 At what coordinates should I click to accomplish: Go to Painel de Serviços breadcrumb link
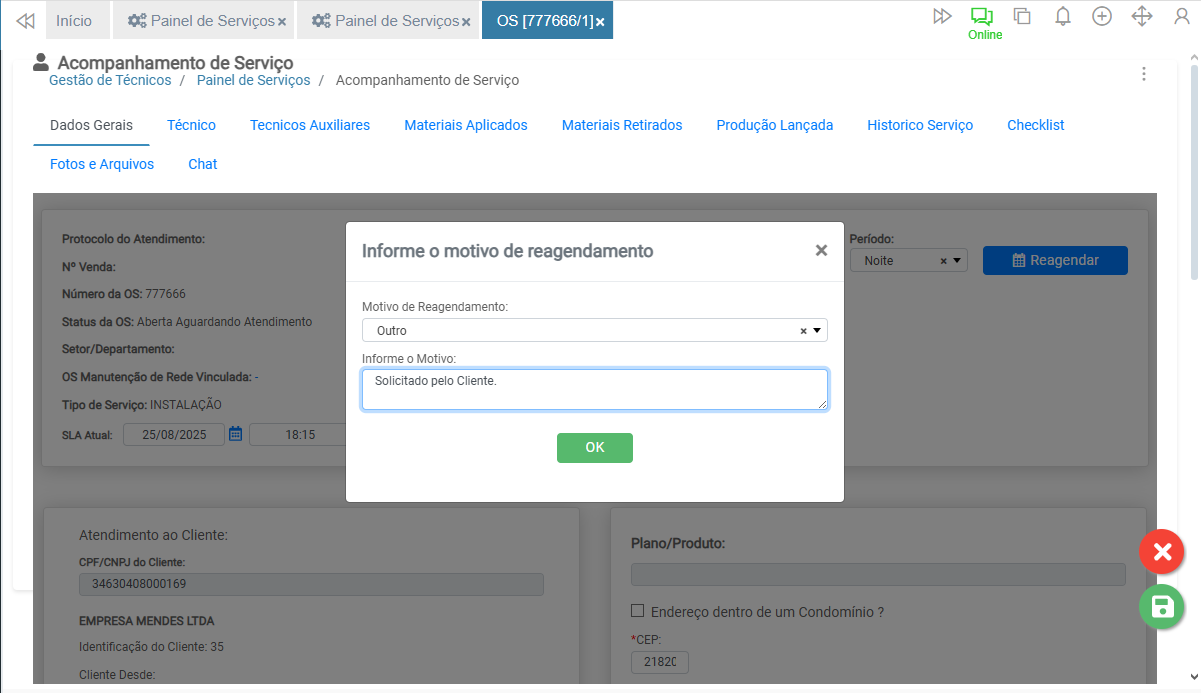(253, 80)
